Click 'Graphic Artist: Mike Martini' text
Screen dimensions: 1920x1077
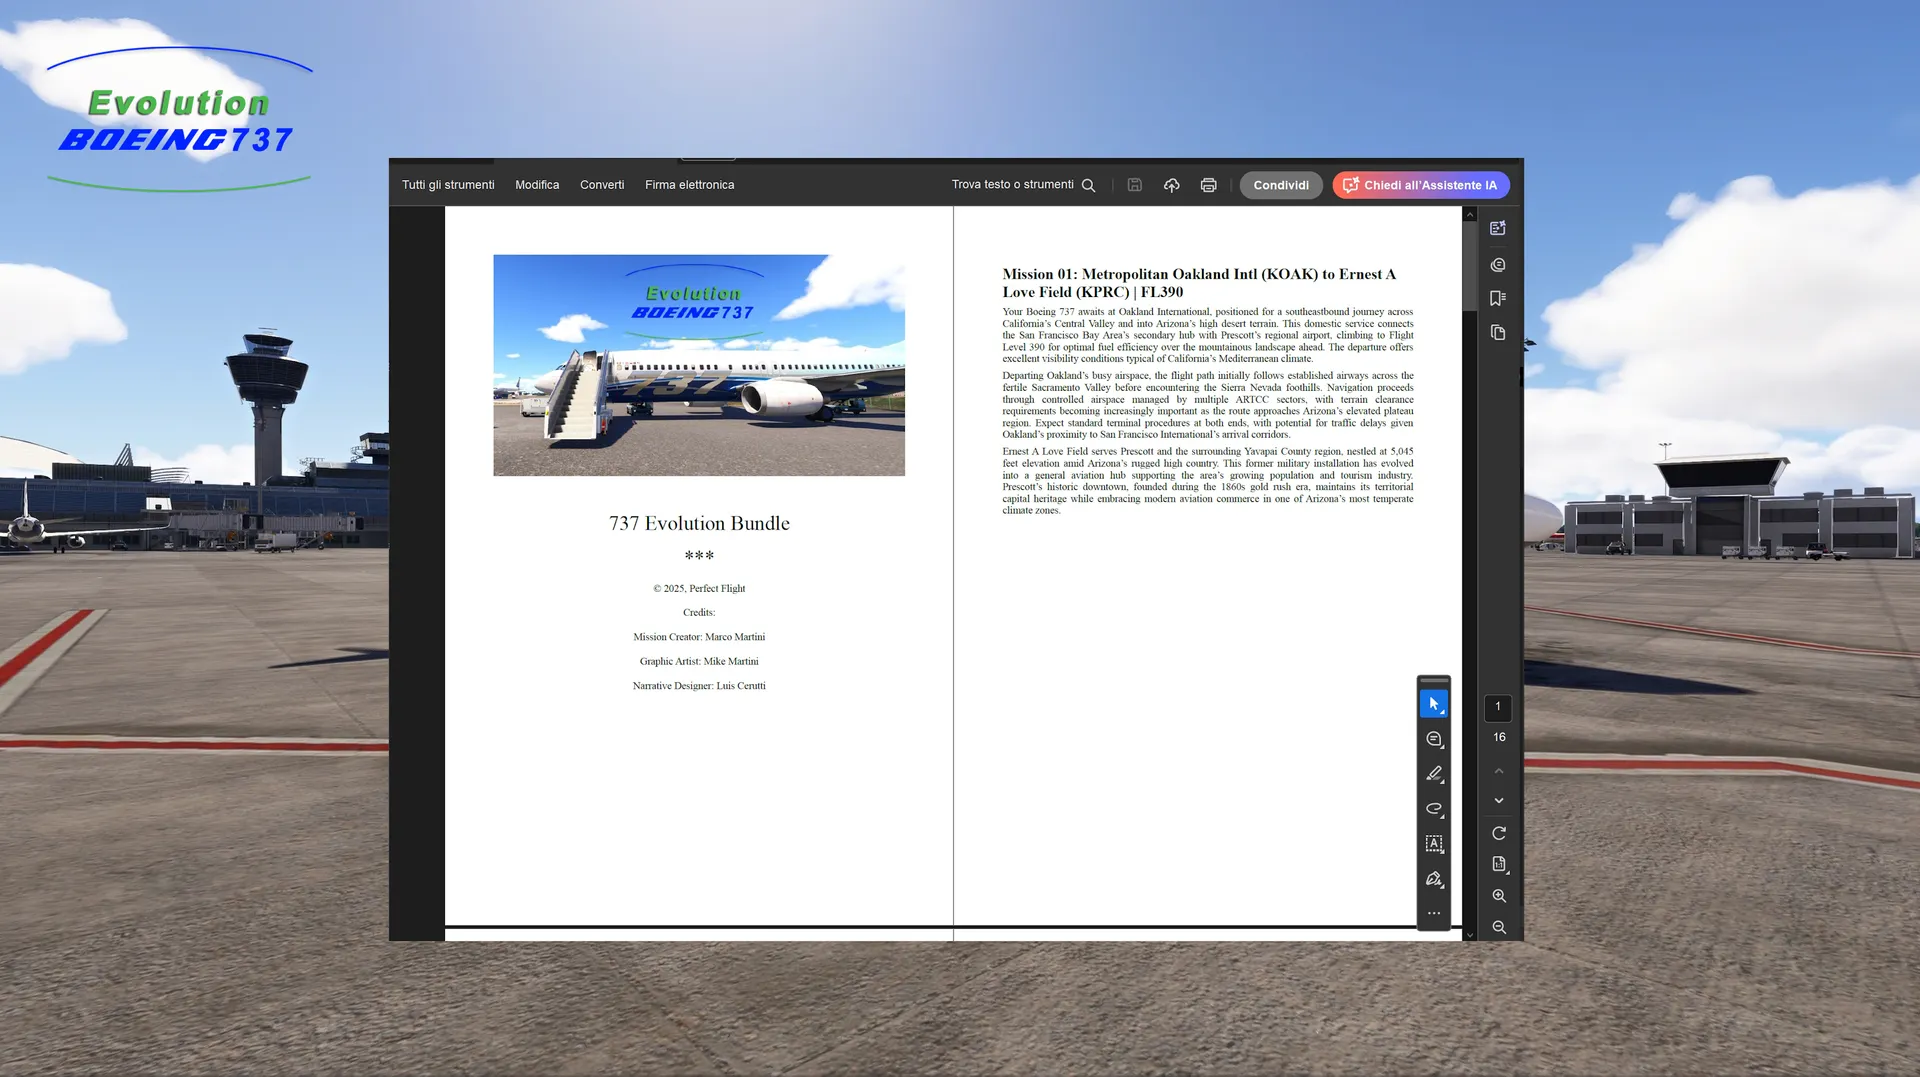(x=699, y=661)
